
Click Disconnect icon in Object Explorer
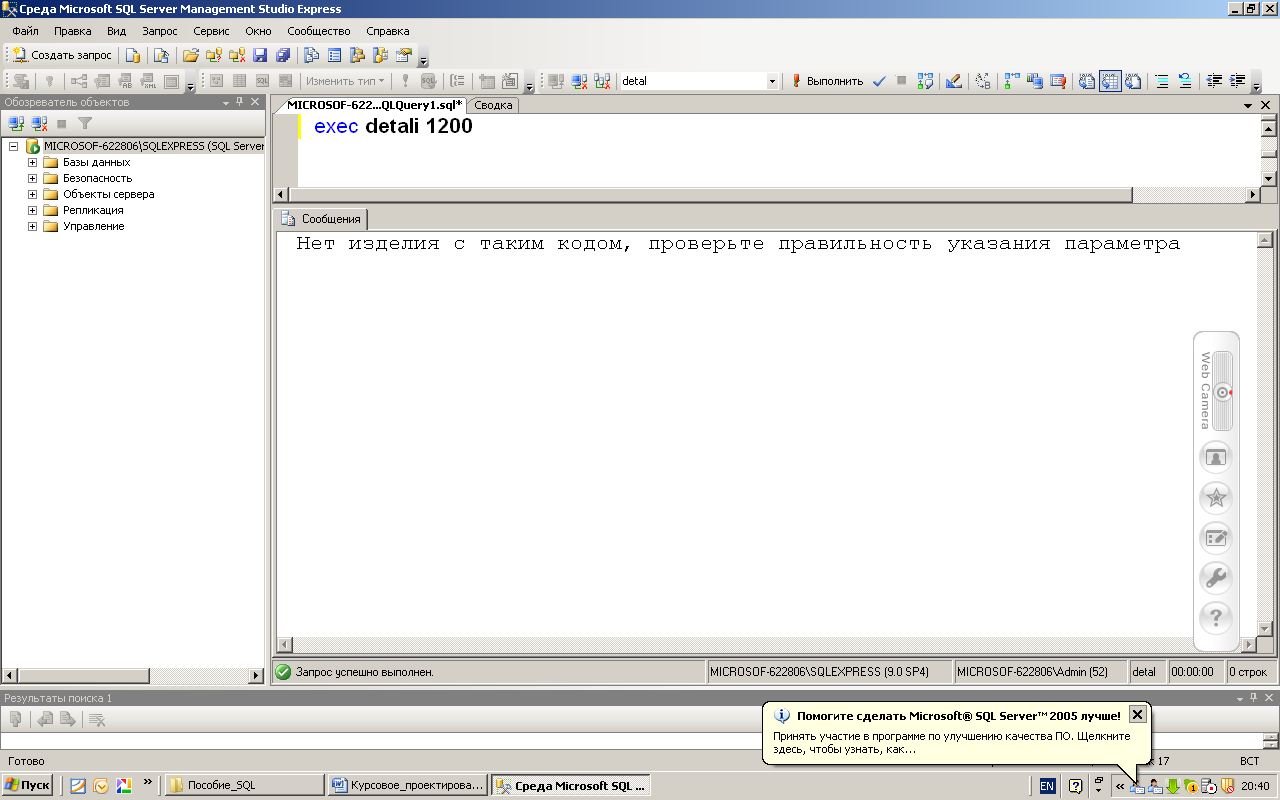39,123
